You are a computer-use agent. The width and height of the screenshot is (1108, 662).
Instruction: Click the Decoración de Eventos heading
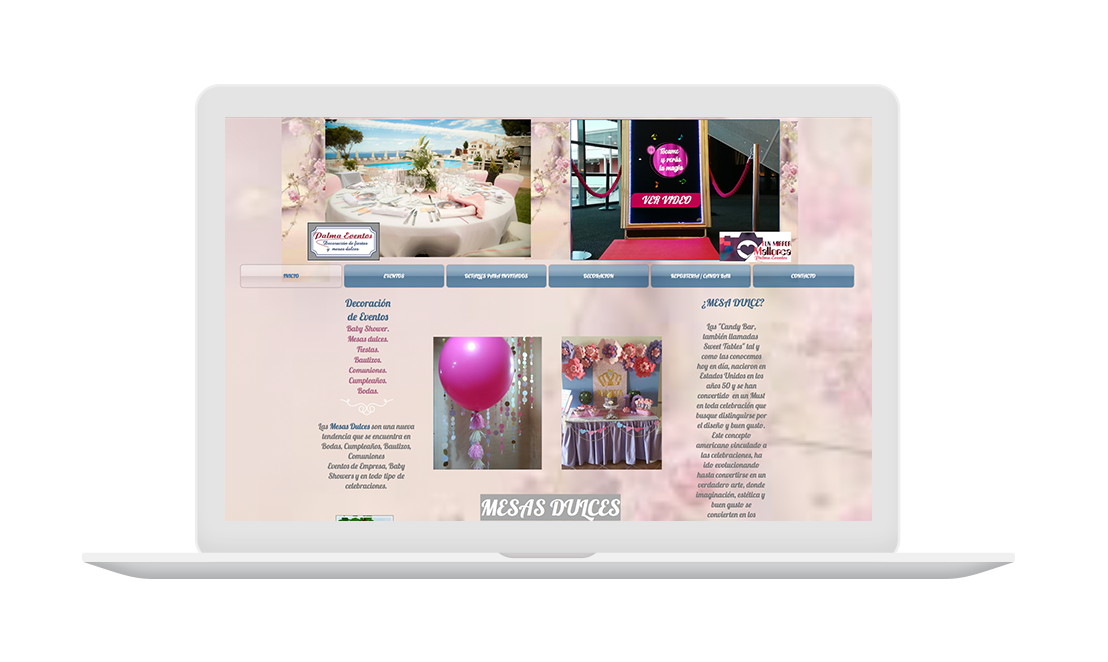(368, 310)
